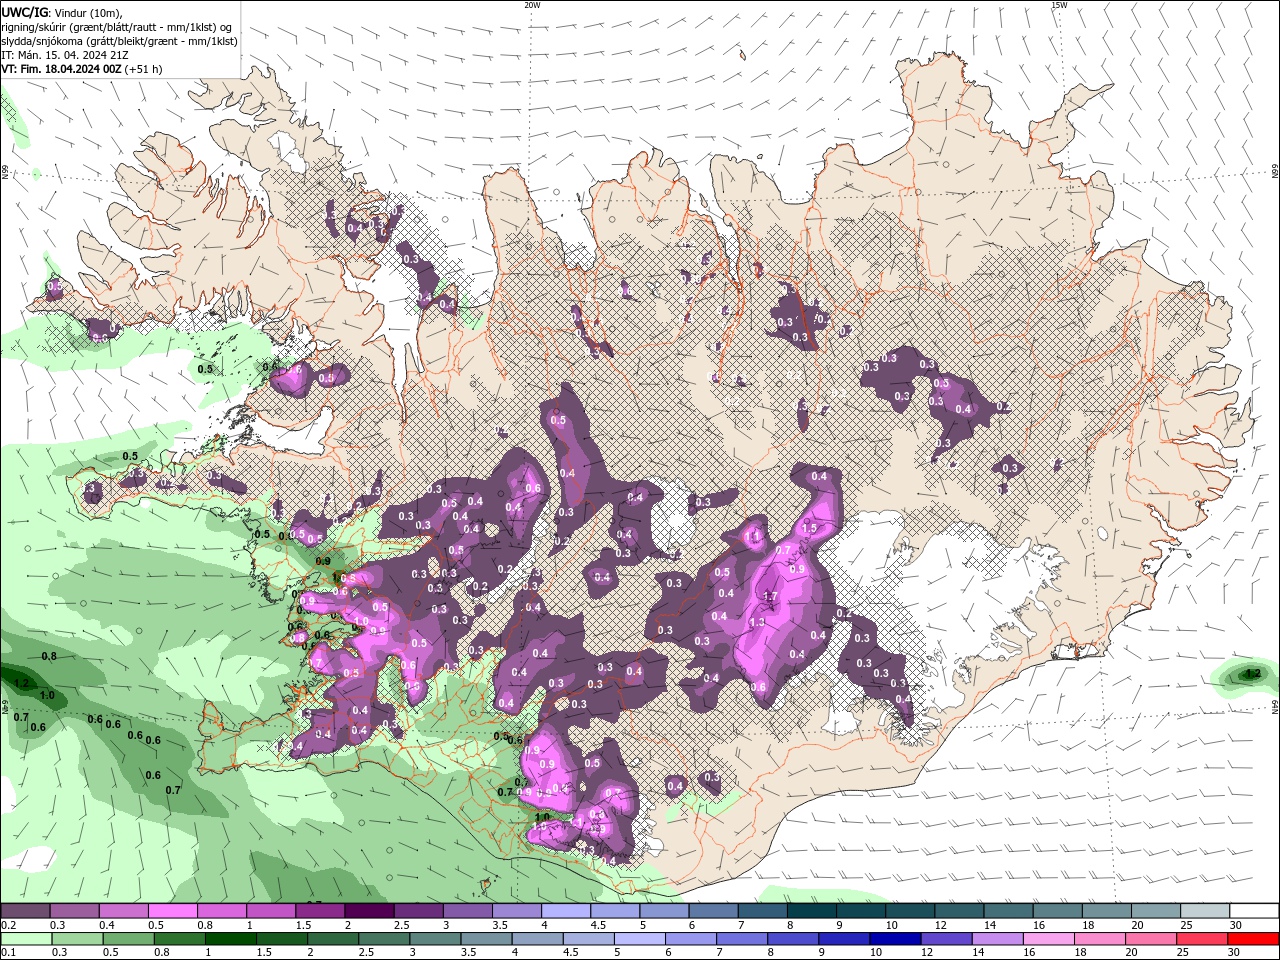Click the light lavender swatch labeled 4, top row
The image size is (1280, 960).
[566, 911]
